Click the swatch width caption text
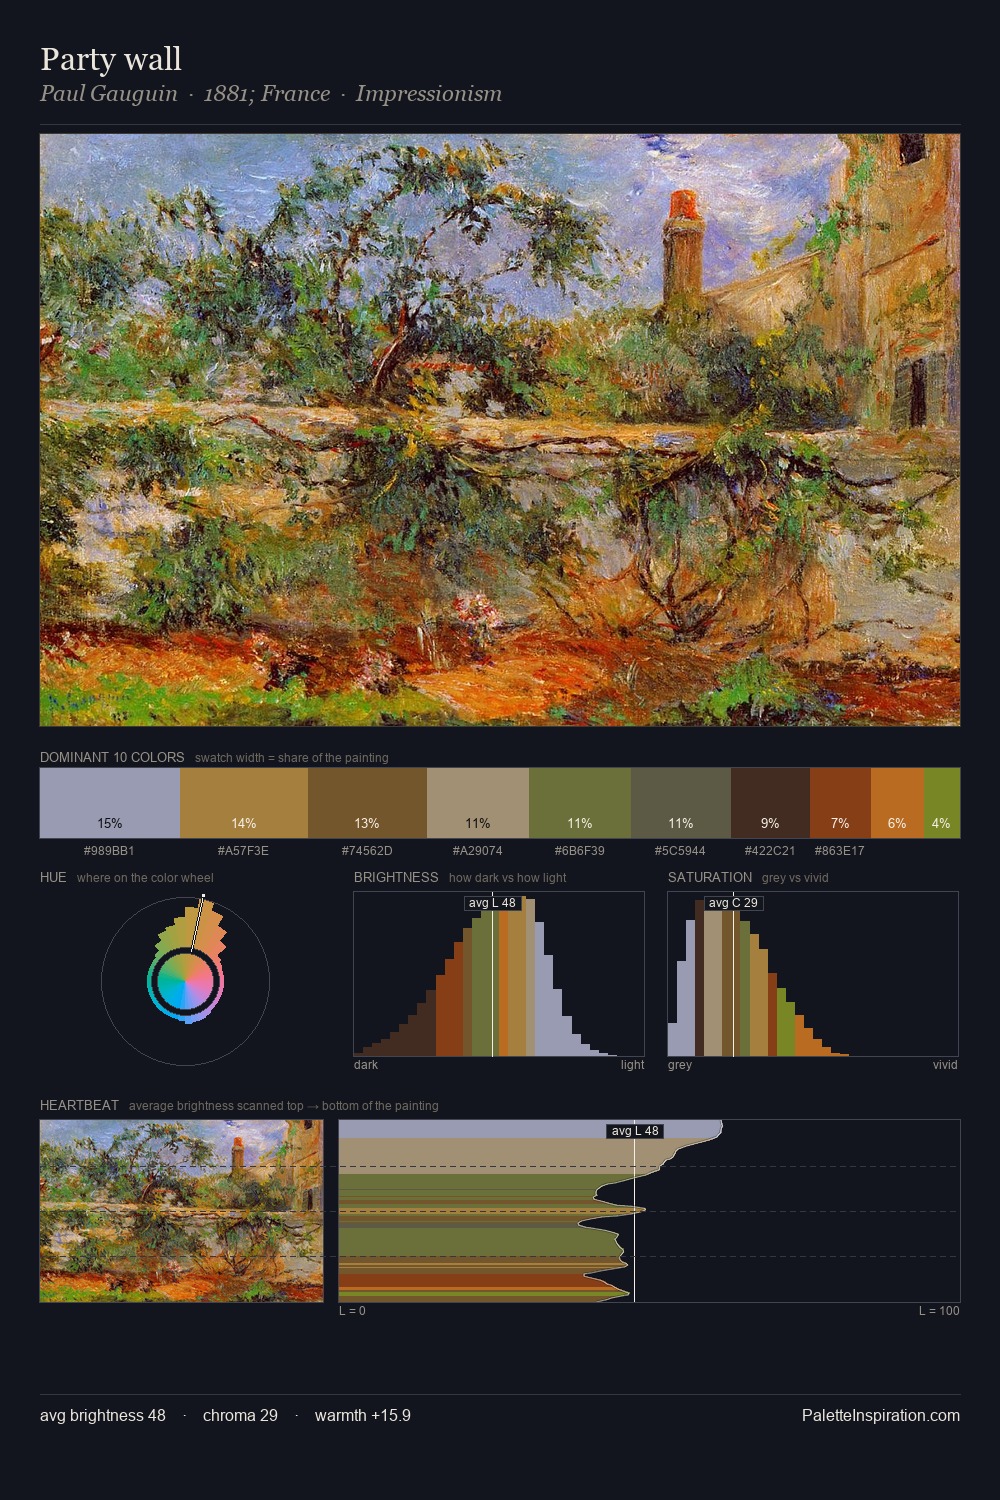Viewport: 1000px width, 1500px height. click(x=292, y=758)
